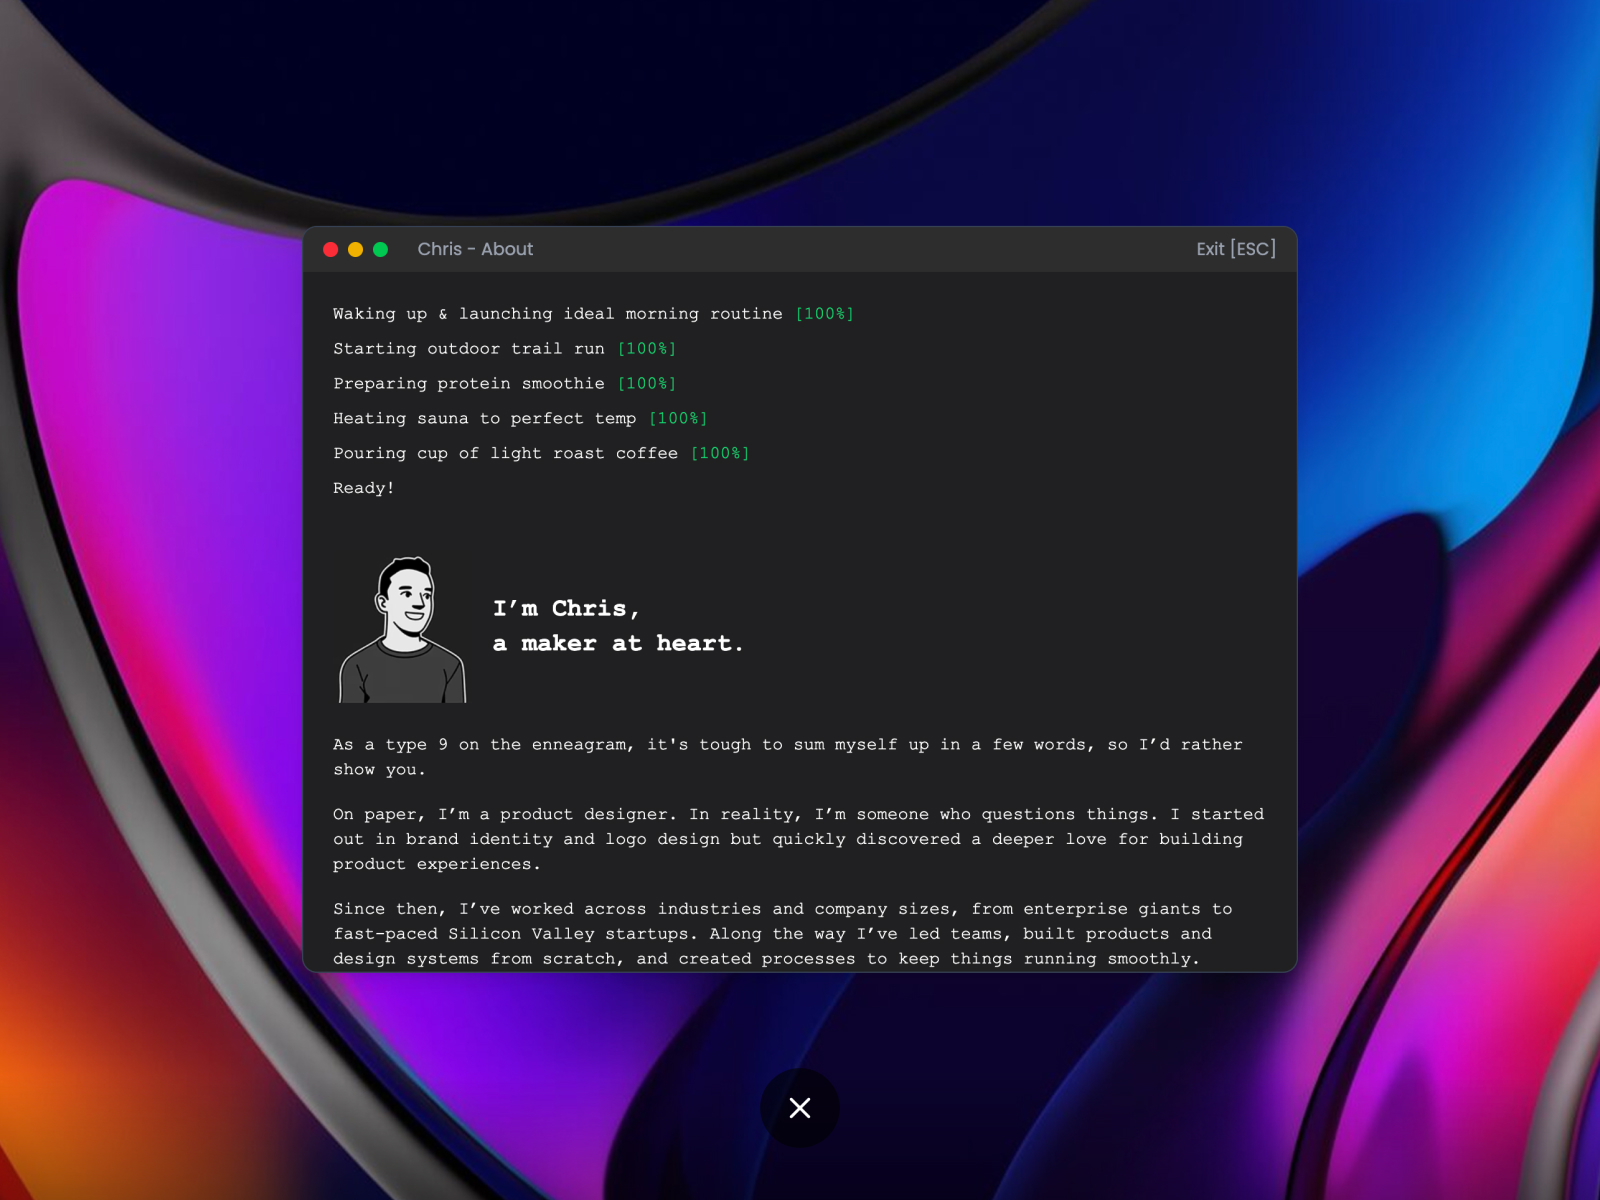Dismiss overlay with the circular X button
Viewport: 1600px width, 1200px height.
click(799, 1108)
